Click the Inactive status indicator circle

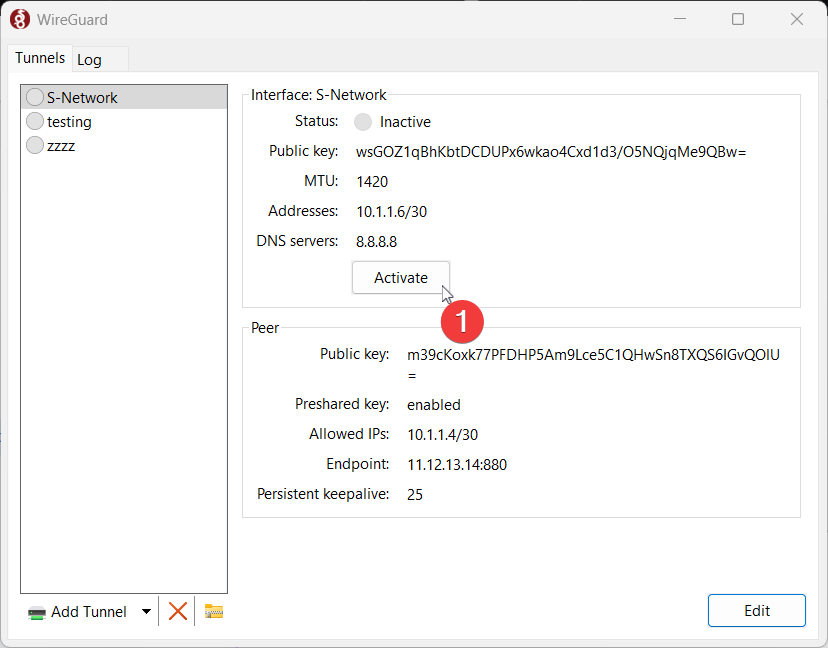click(x=363, y=121)
